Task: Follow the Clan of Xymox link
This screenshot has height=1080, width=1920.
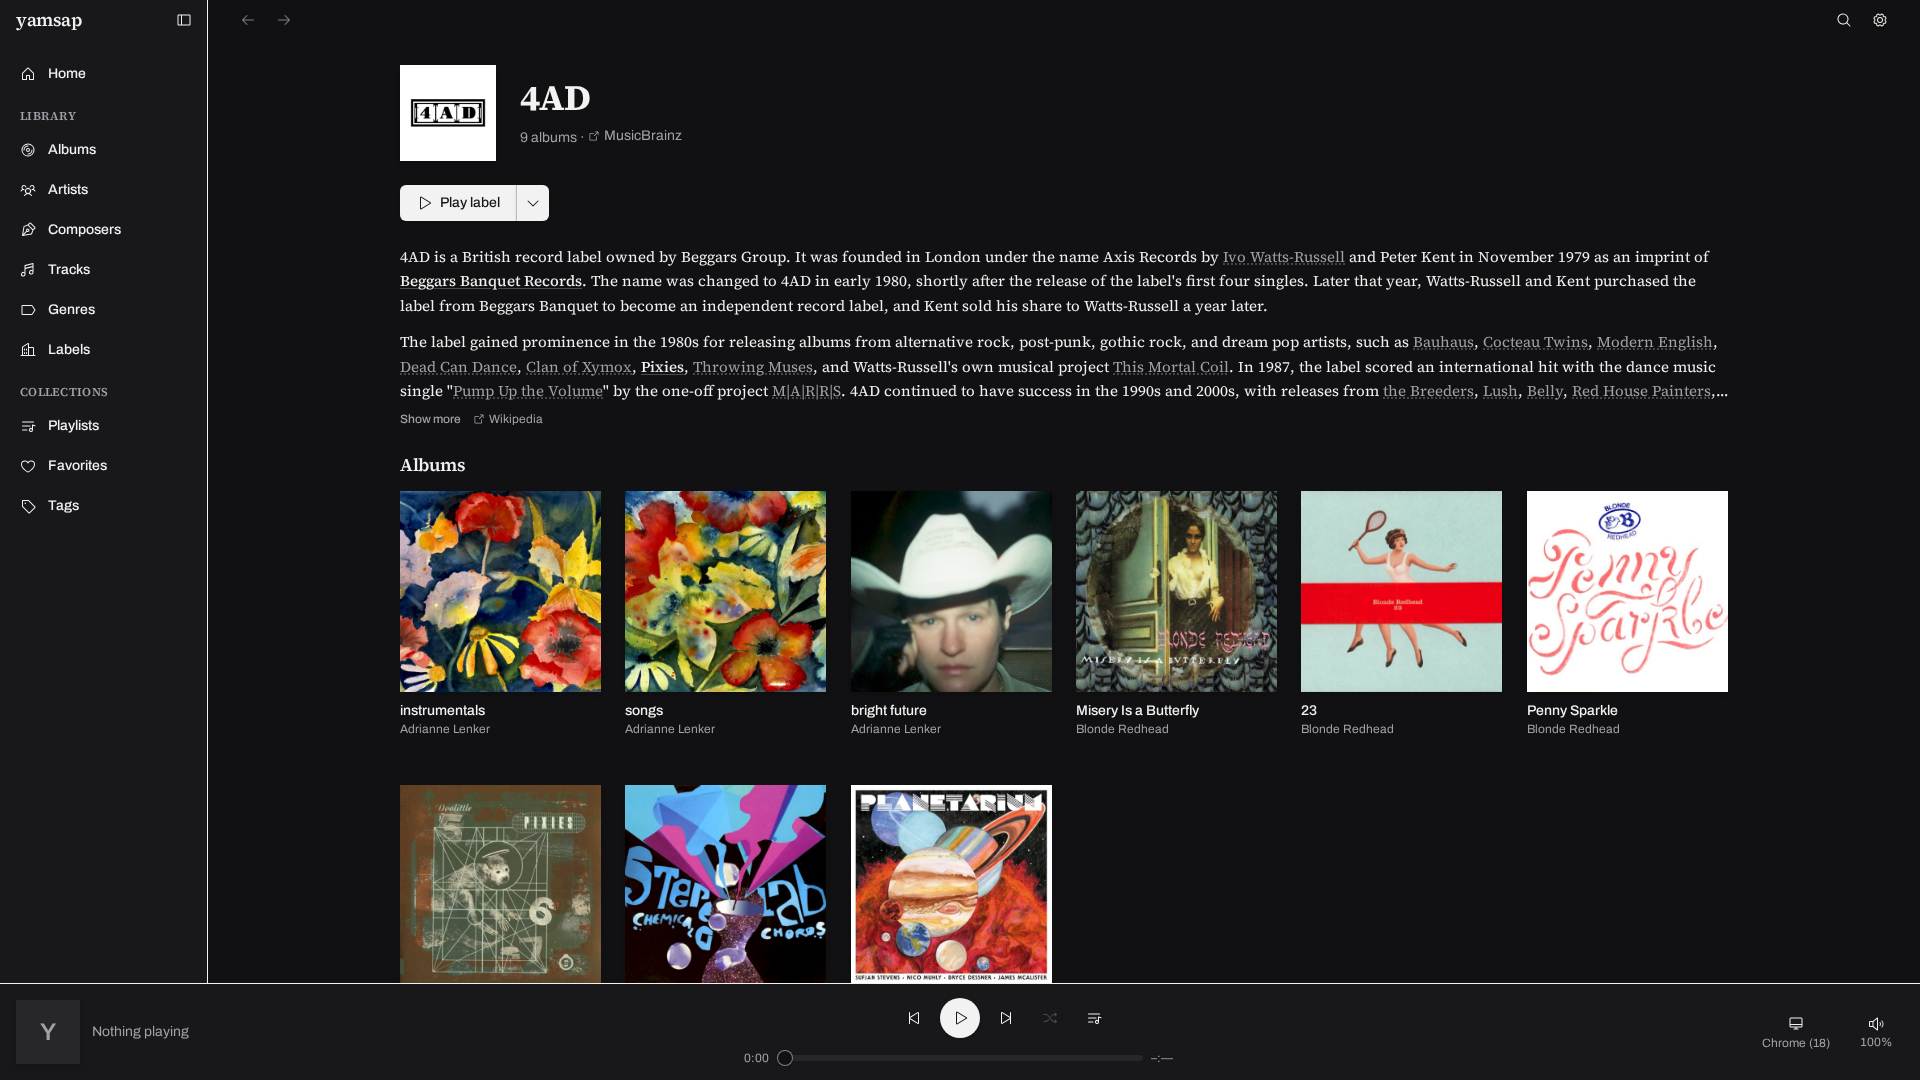Action: pyautogui.click(x=579, y=368)
